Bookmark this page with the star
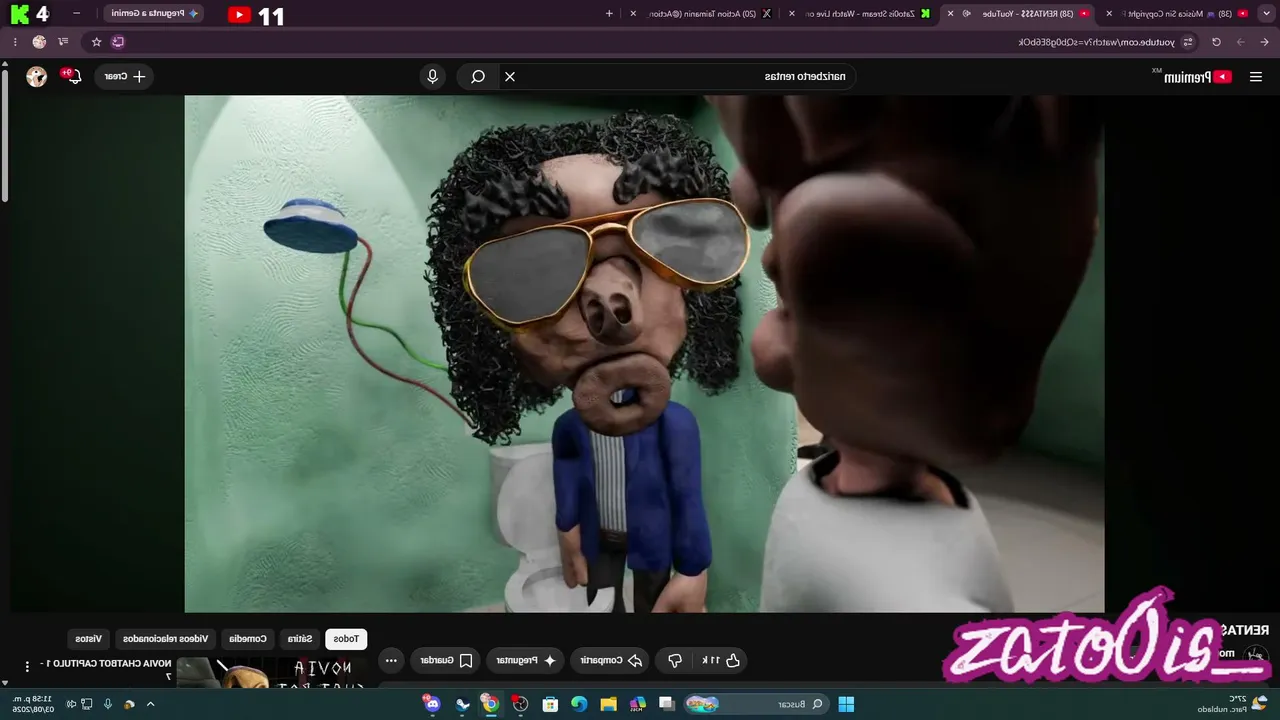The width and height of the screenshot is (1280, 720). click(96, 42)
